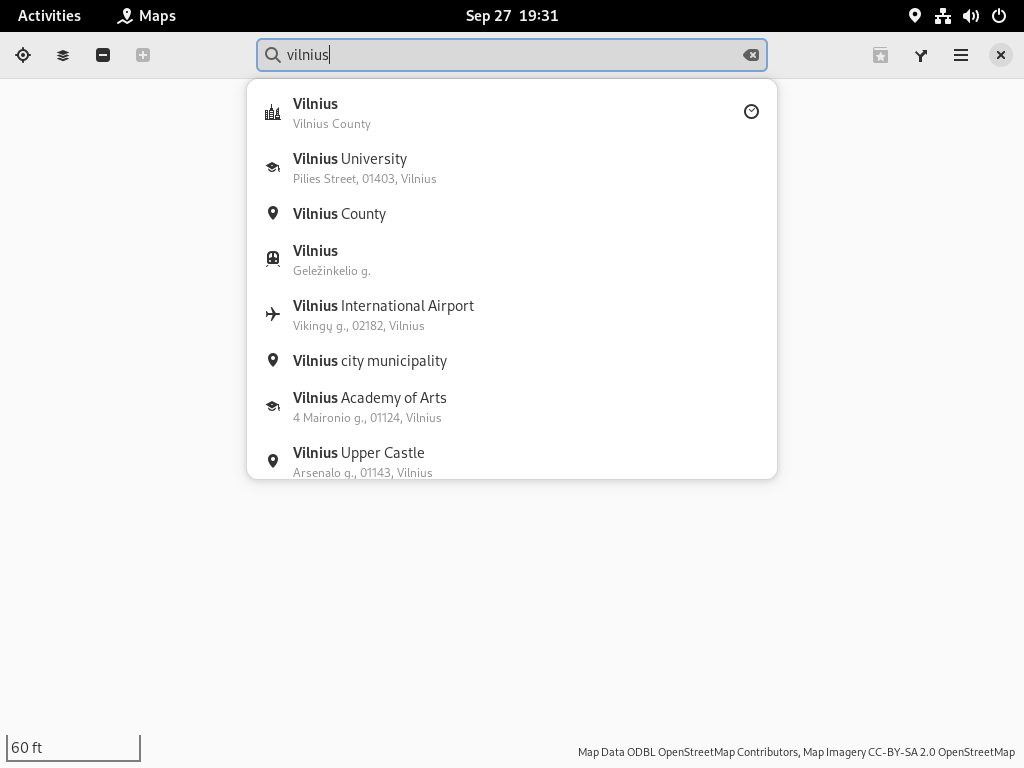Pick Vilnius International Airport result
This screenshot has width=1024, height=768.
coord(512,315)
